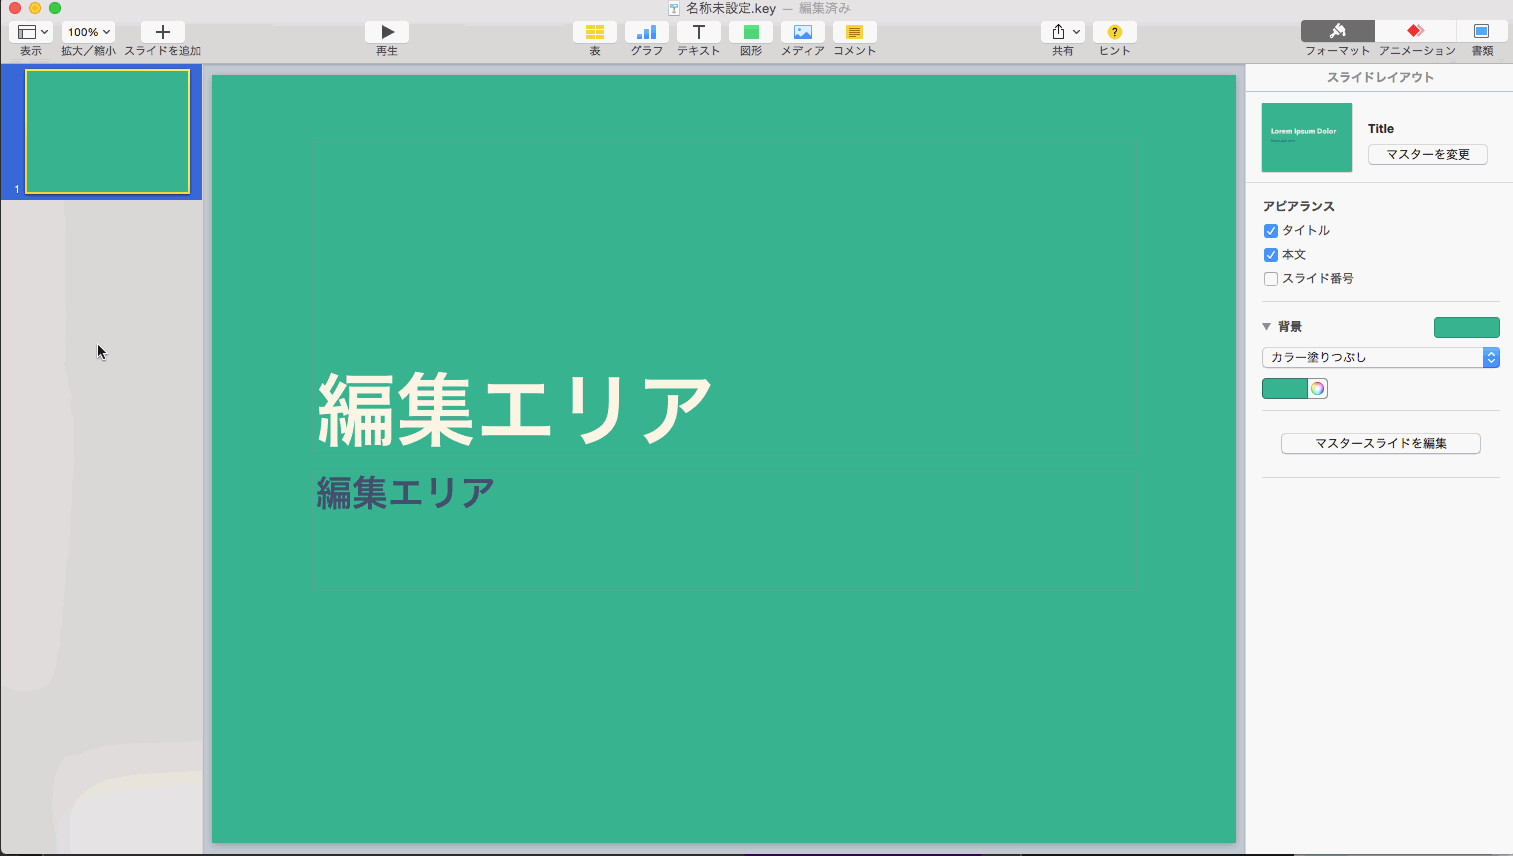The image size is (1513, 856).
Task: Click the スライドレイアウト panel heading
Action: 1380,77
